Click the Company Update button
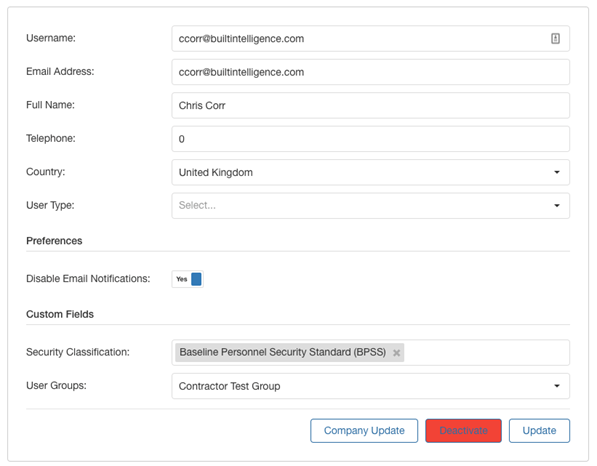The width and height of the screenshot is (597, 466). 364,431
